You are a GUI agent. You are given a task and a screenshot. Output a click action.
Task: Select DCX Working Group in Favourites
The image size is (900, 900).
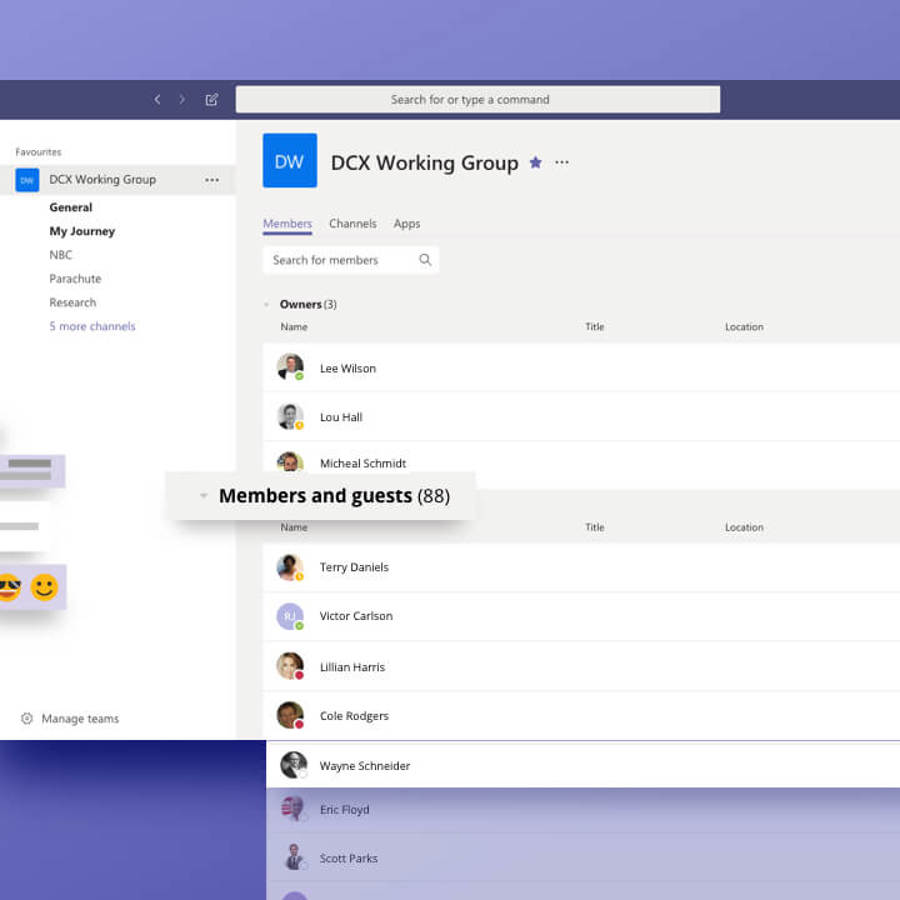pyautogui.click(x=118, y=180)
